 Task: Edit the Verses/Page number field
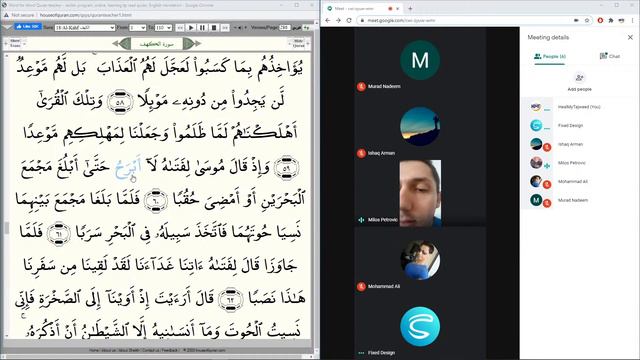click(284, 27)
